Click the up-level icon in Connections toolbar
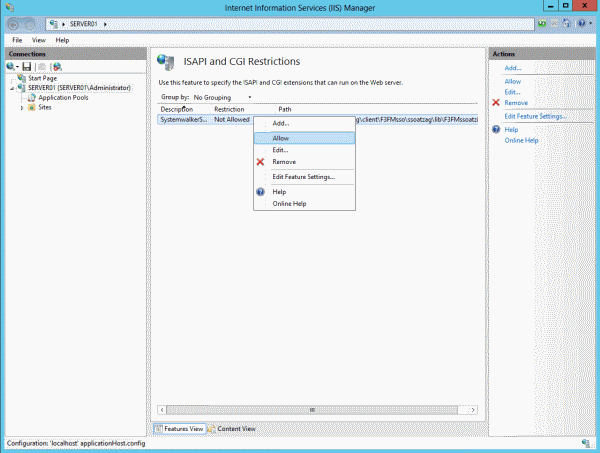600x453 pixels. pos(42,67)
